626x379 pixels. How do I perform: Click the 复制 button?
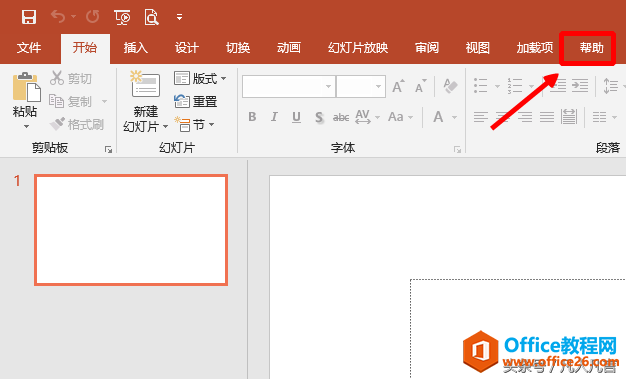pos(71,101)
